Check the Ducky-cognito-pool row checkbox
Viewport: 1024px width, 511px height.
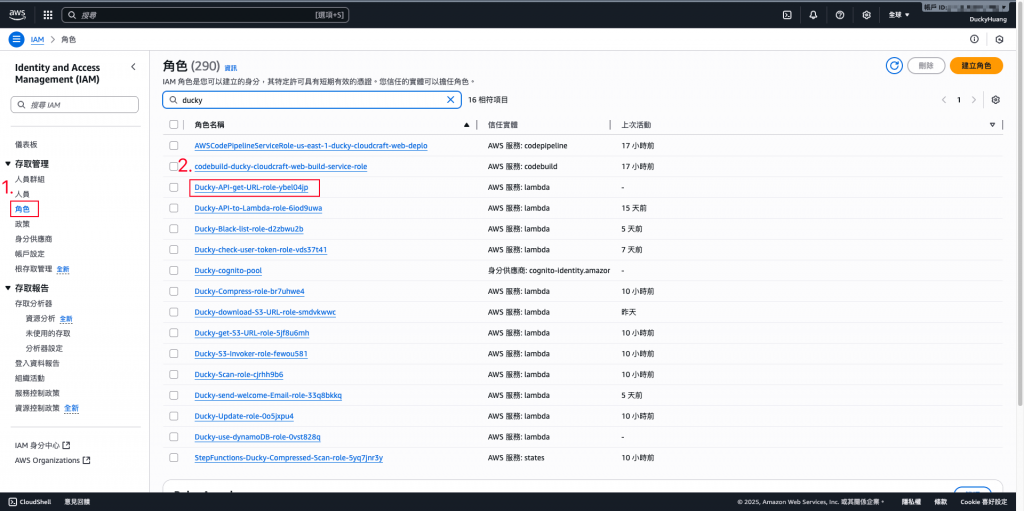click(x=174, y=271)
